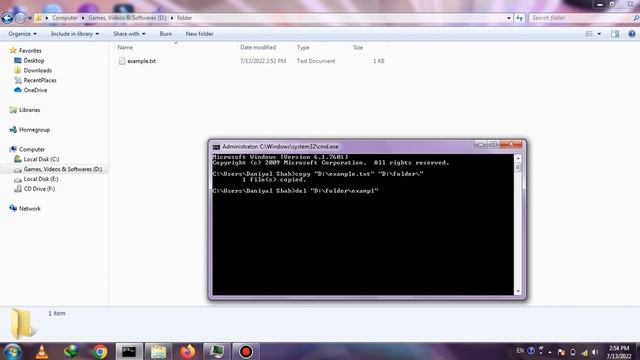Click the red record taskbar icon
Screen dimensions: 640x360
coord(246,351)
